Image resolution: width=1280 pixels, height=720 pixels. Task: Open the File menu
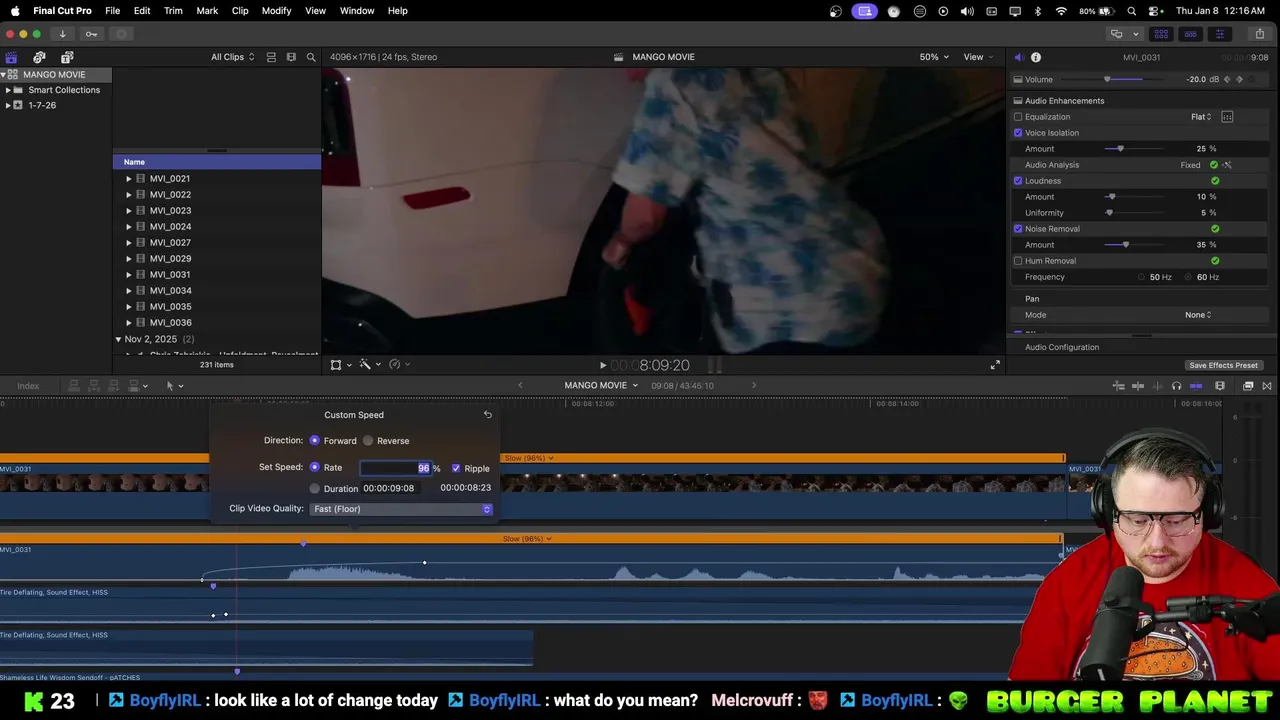coord(113,11)
